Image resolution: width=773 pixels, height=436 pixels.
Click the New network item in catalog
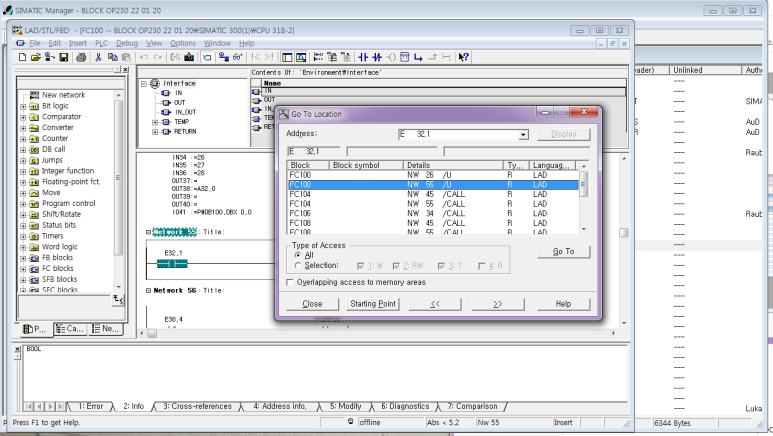(x=63, y=95)
